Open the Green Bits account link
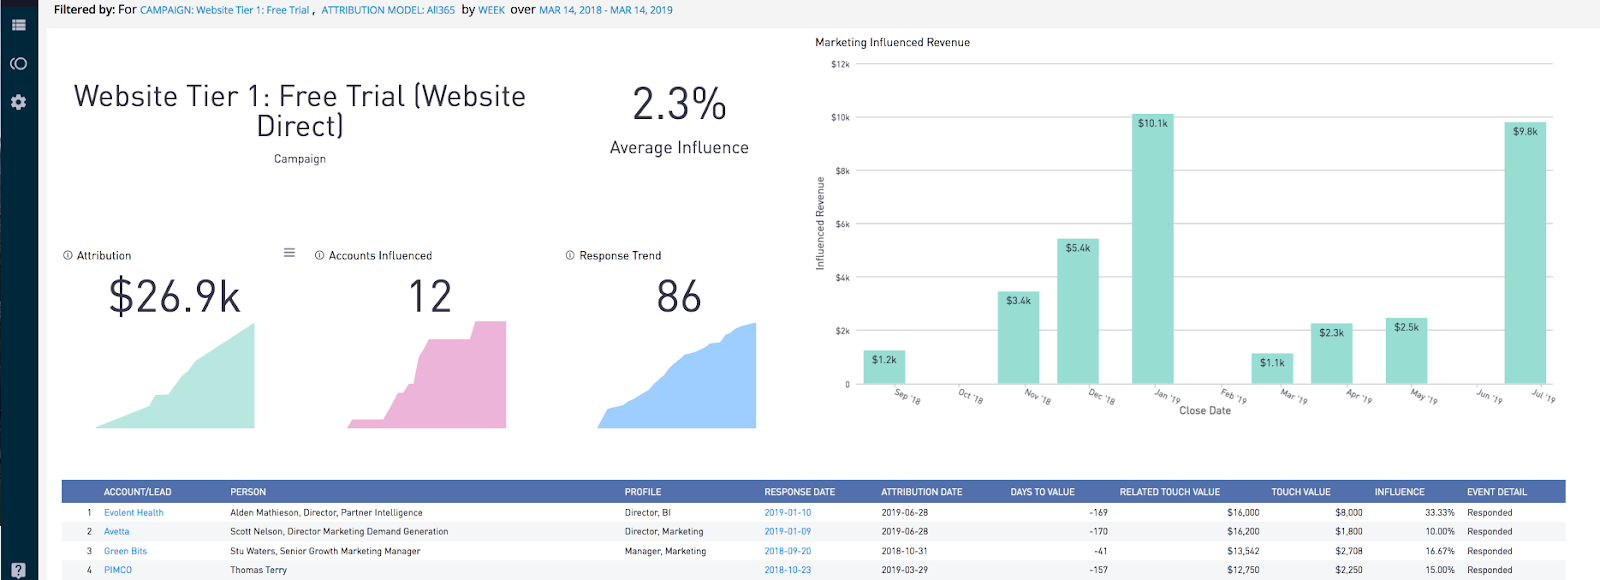Image resolution: width=1600 pixels, height=580 pixels. 125,551
